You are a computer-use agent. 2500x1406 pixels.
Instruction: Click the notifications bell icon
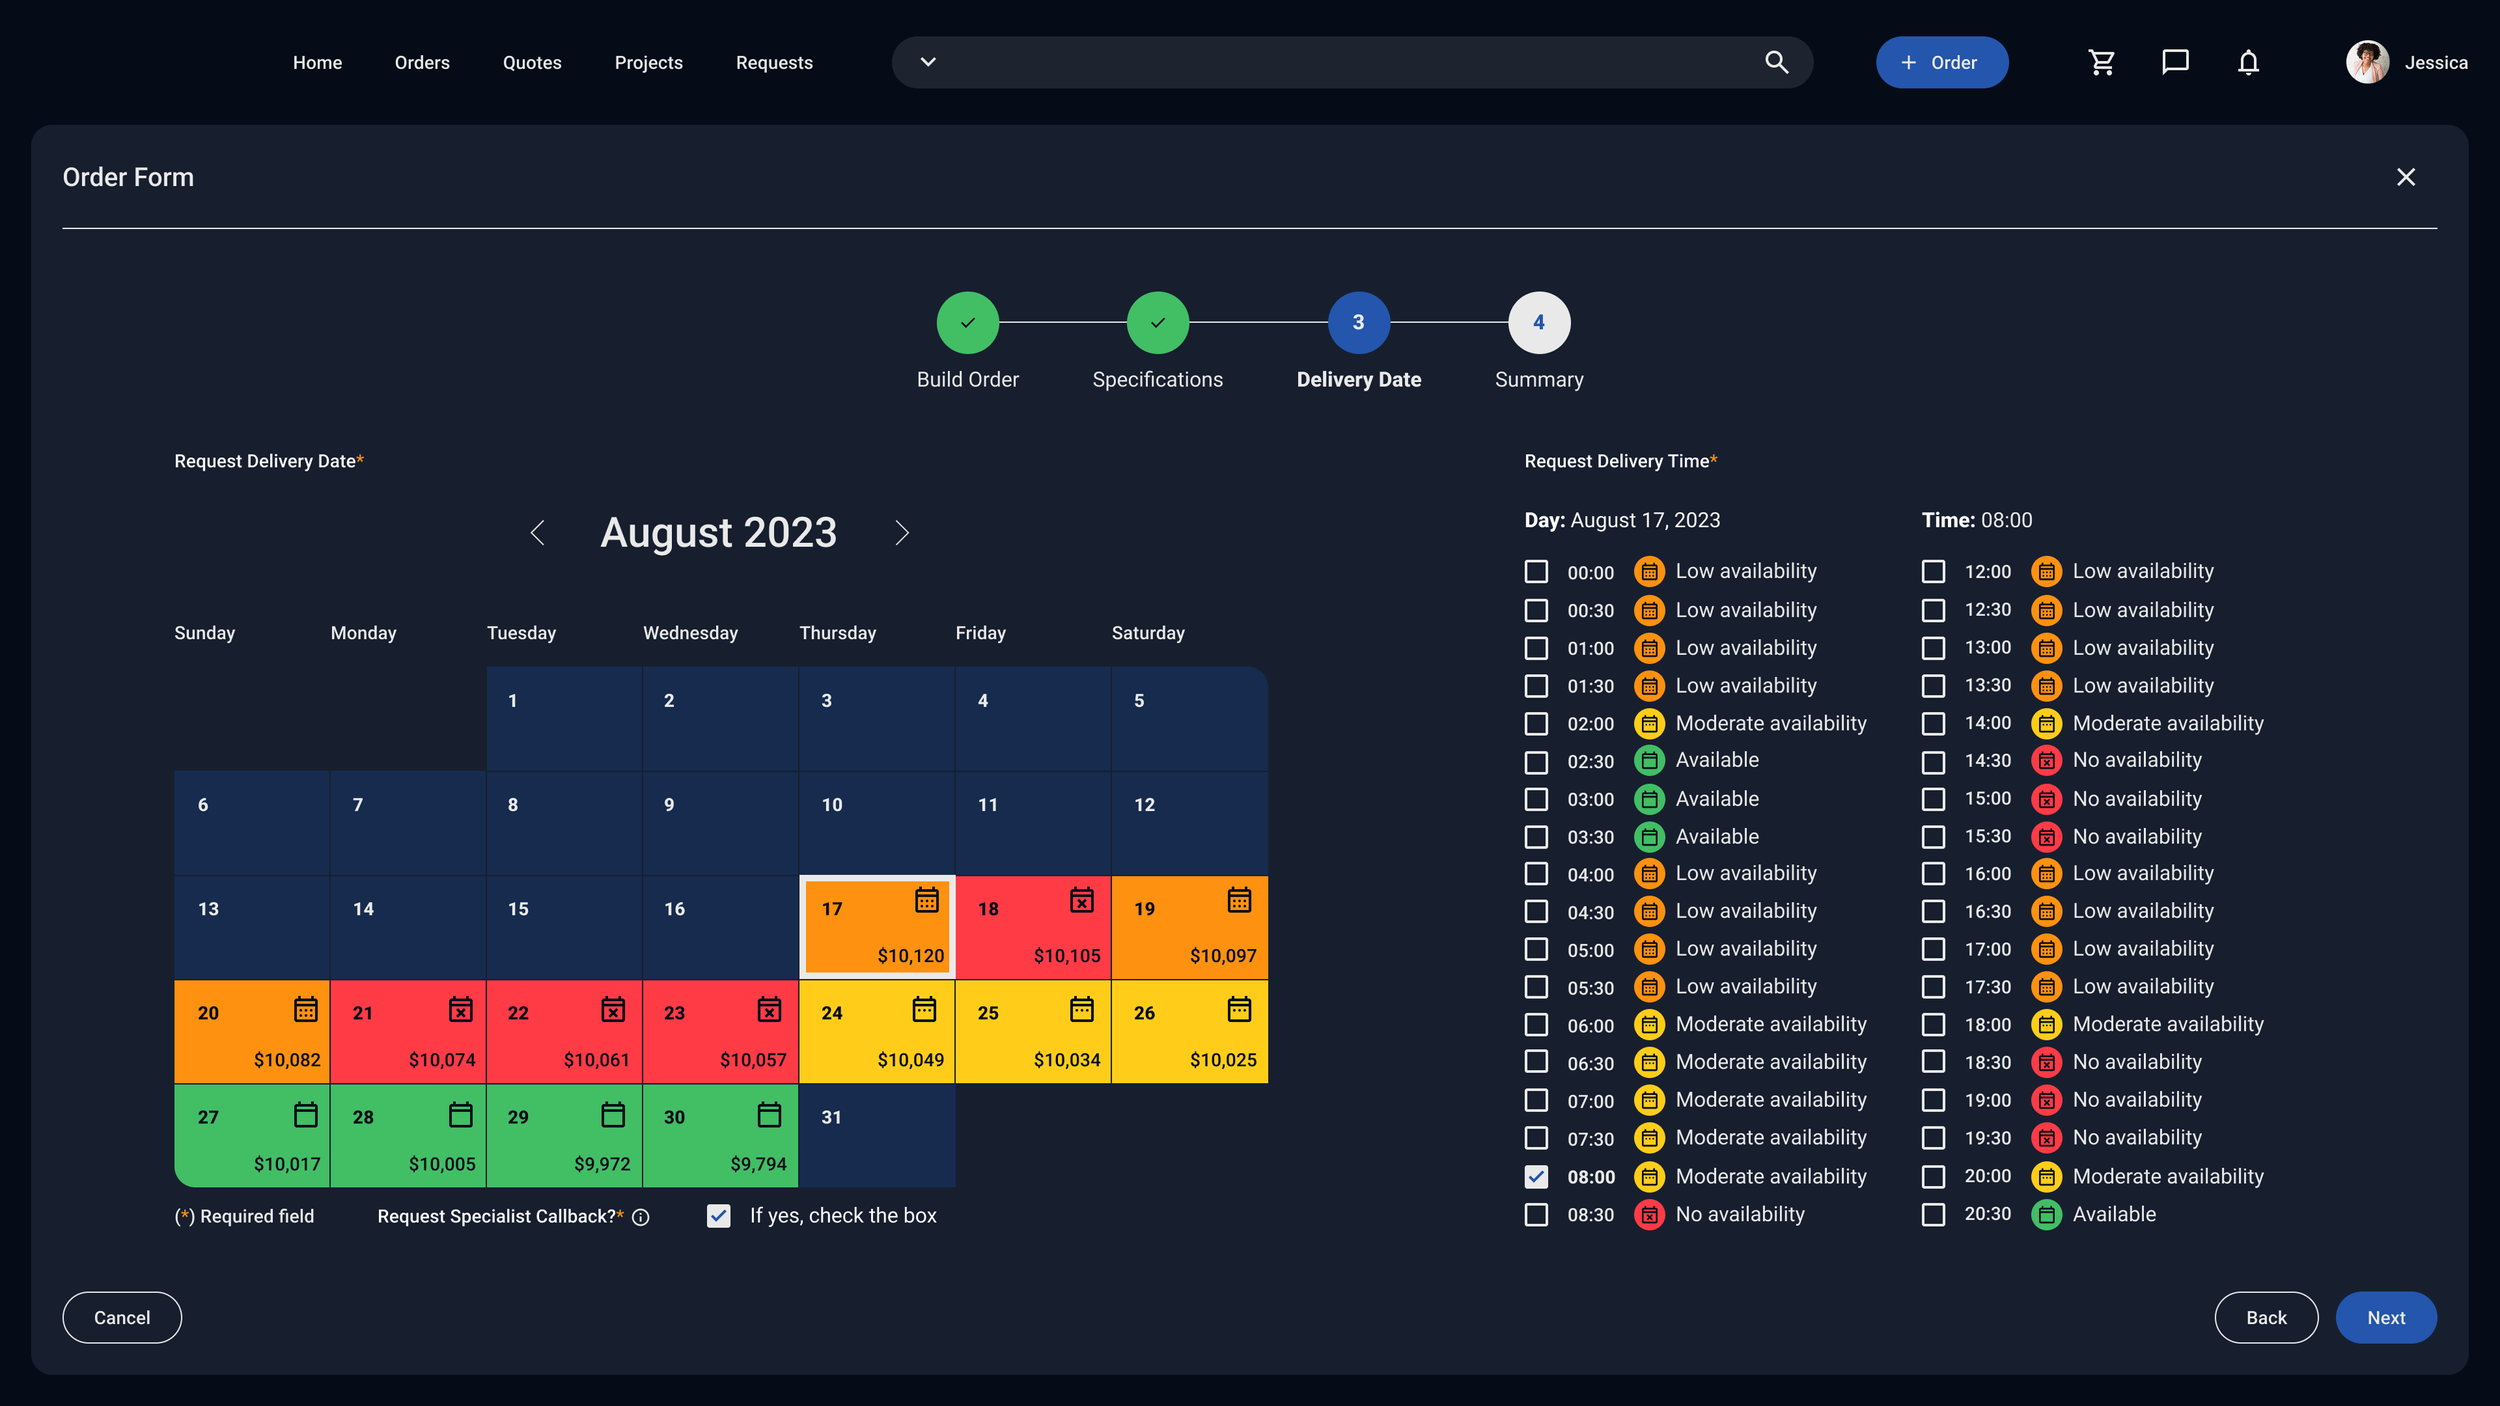[2248, 63]
